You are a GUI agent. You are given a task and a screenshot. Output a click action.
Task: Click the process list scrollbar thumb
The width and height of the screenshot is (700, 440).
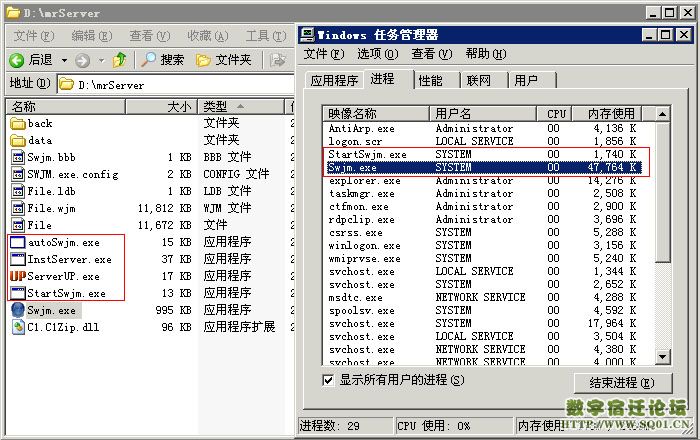coord(662,192)
